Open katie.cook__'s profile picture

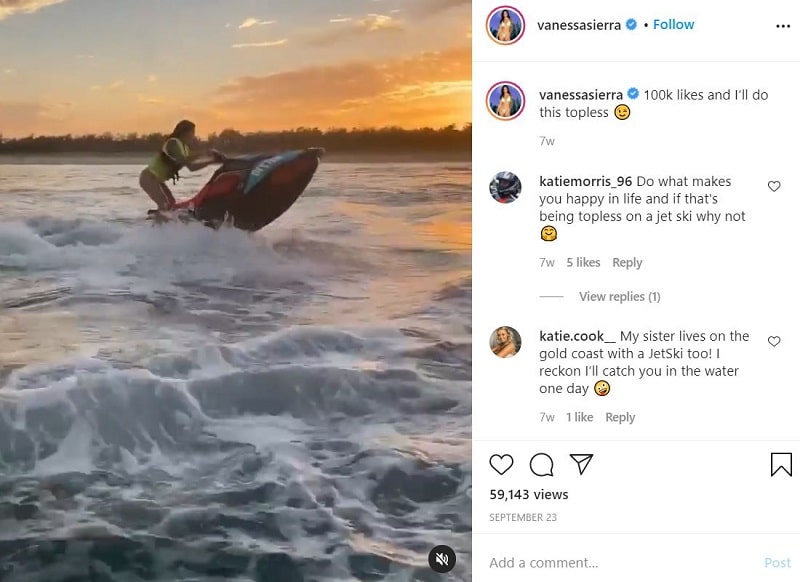coord(505,342)
